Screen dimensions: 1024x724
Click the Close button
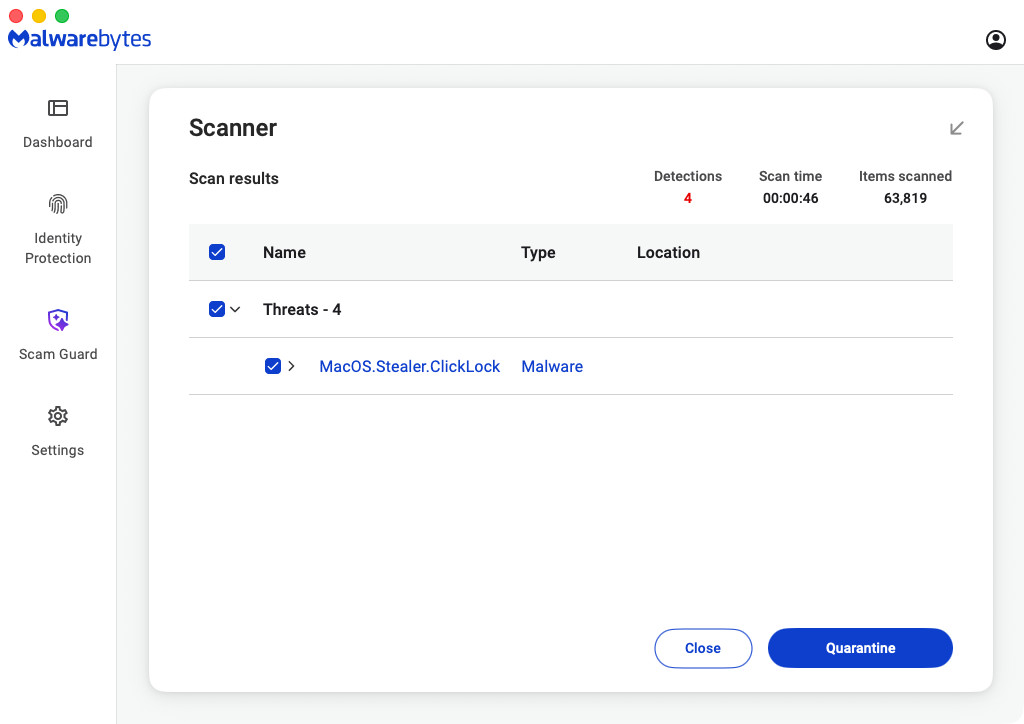703,648
